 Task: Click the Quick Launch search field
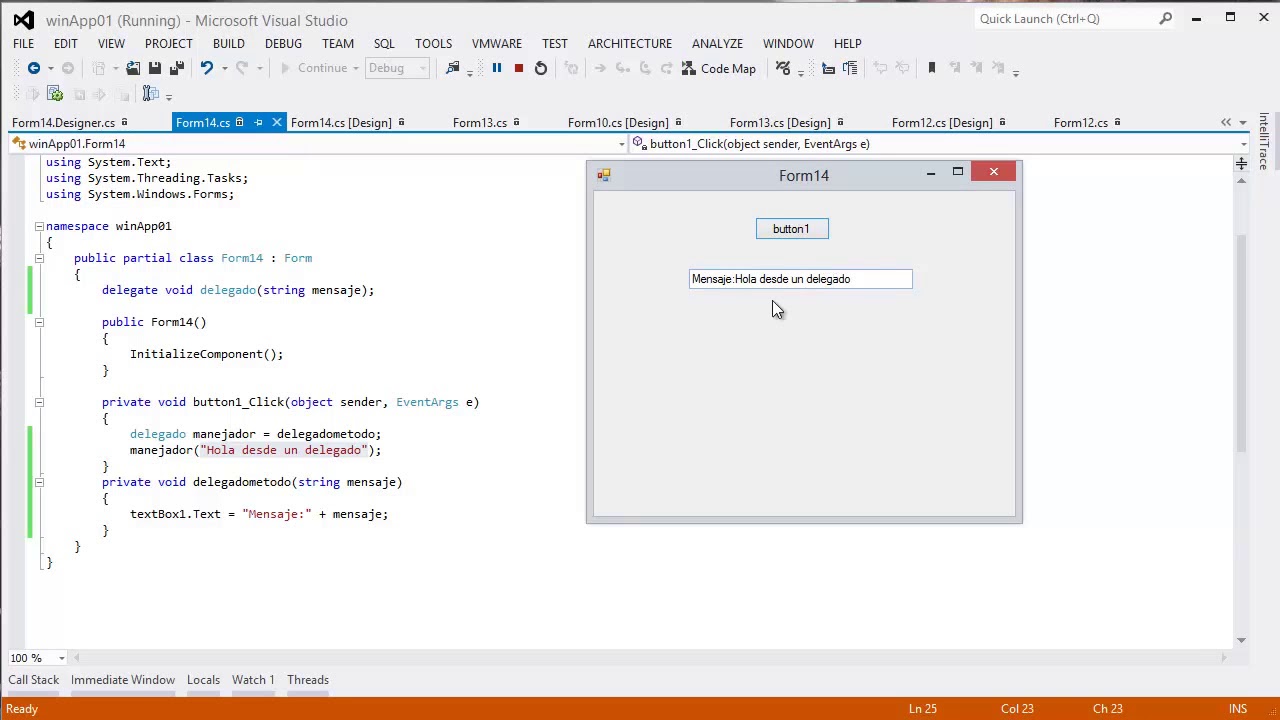click(1065, 18)
